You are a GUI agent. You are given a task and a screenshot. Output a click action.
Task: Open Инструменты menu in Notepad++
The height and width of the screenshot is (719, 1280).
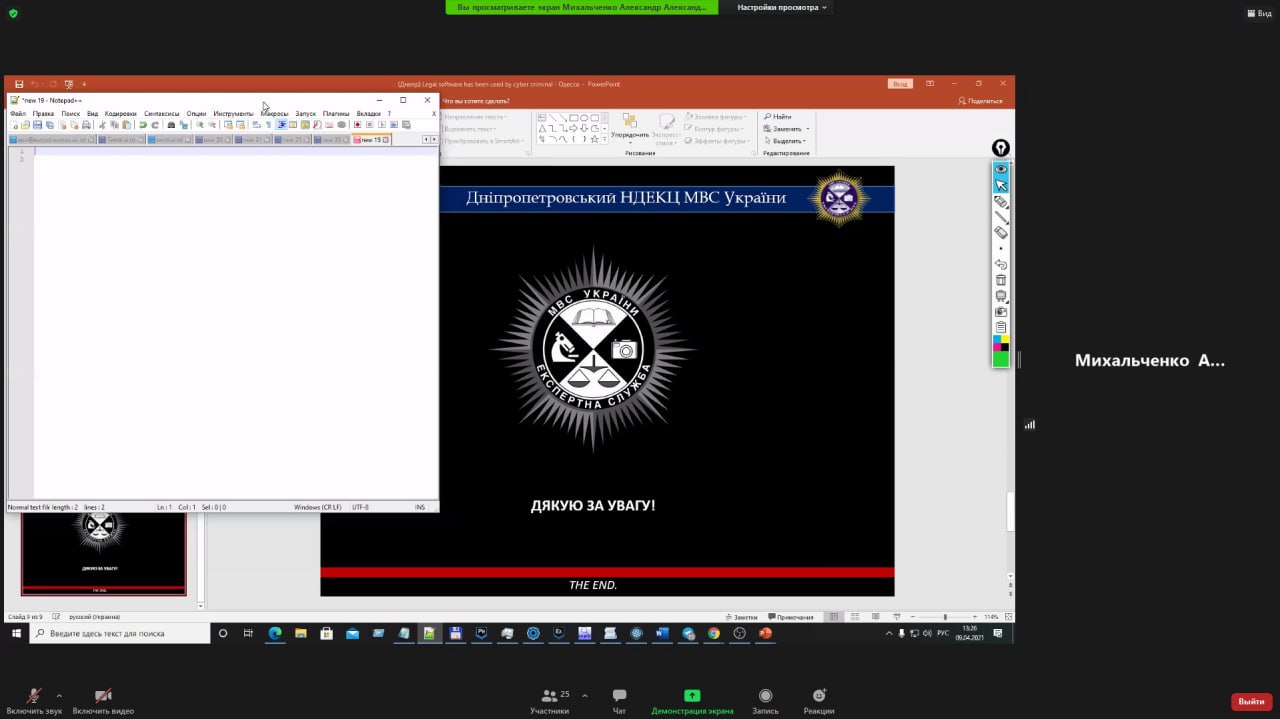233,114
